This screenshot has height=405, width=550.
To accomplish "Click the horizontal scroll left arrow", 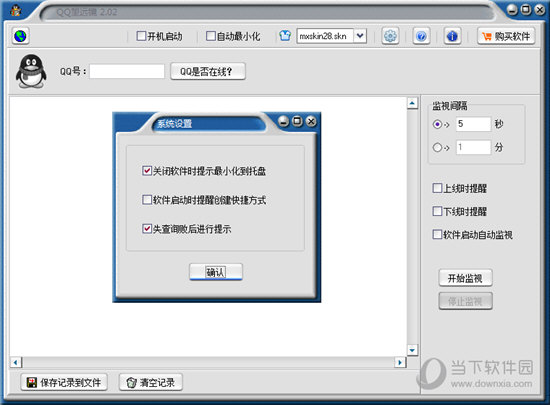I will click(x=16, y=362).
